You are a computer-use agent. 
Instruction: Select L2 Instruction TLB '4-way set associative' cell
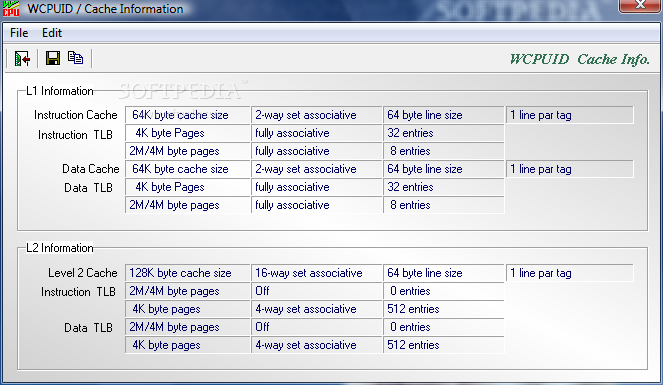(317, 309)
